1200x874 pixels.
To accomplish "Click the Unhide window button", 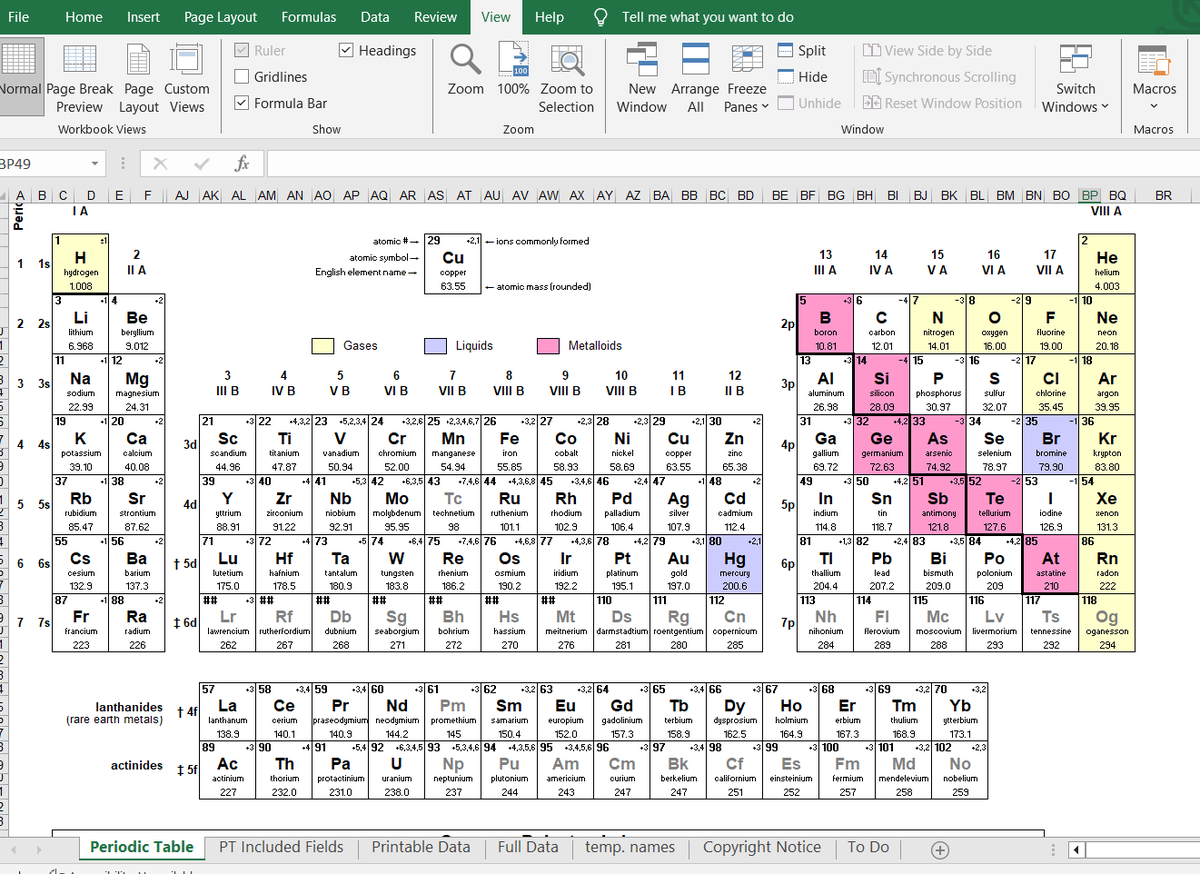I will [809, 103].
